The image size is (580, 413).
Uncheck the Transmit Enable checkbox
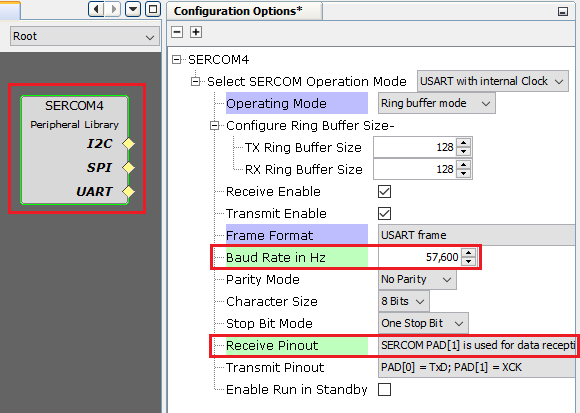tap(384, 213)
